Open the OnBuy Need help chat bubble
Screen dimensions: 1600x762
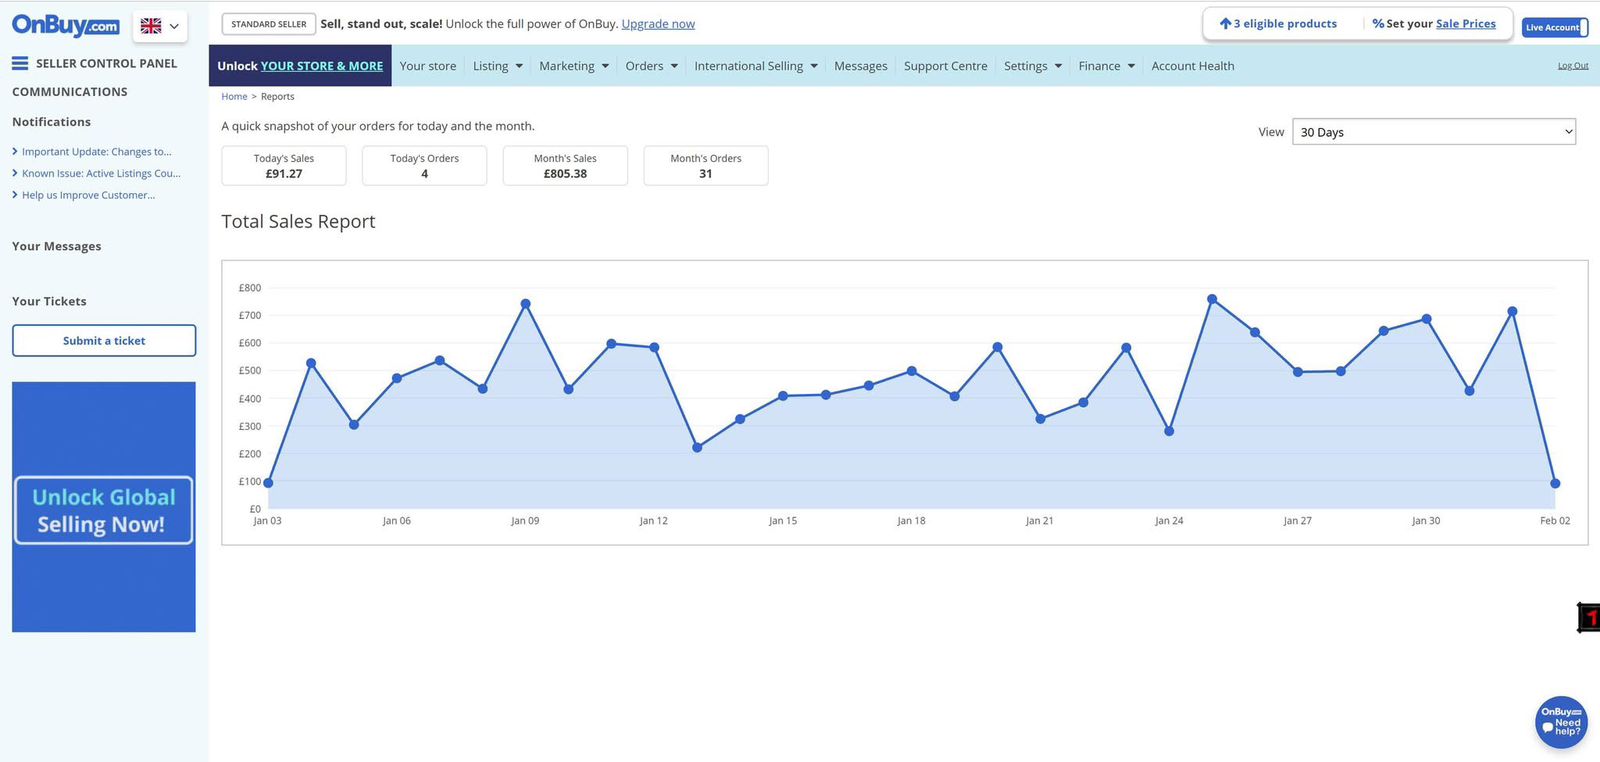pos(1560,722)
